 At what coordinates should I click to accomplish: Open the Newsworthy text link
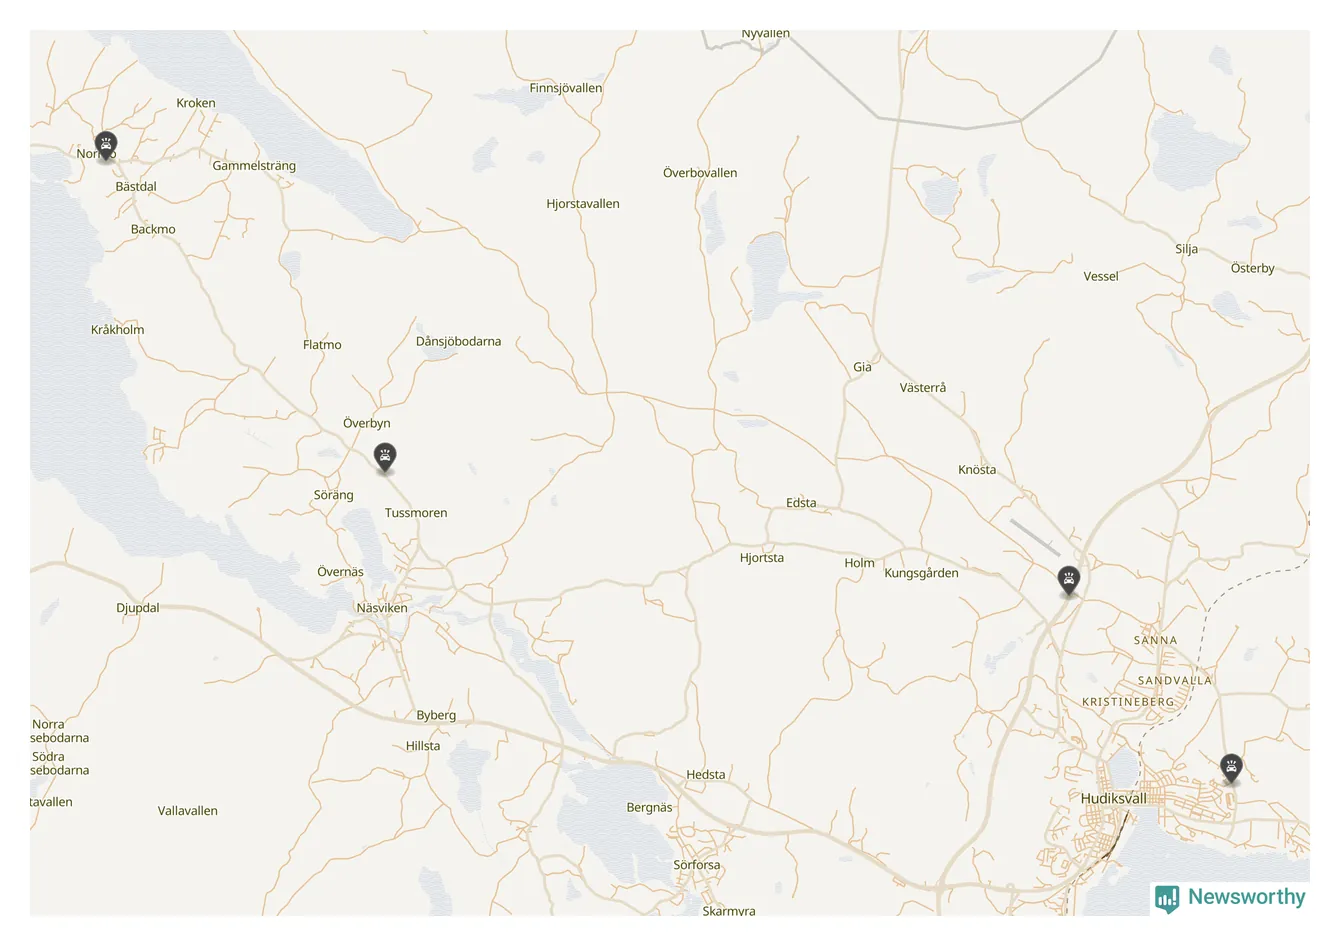(1246, 897)
